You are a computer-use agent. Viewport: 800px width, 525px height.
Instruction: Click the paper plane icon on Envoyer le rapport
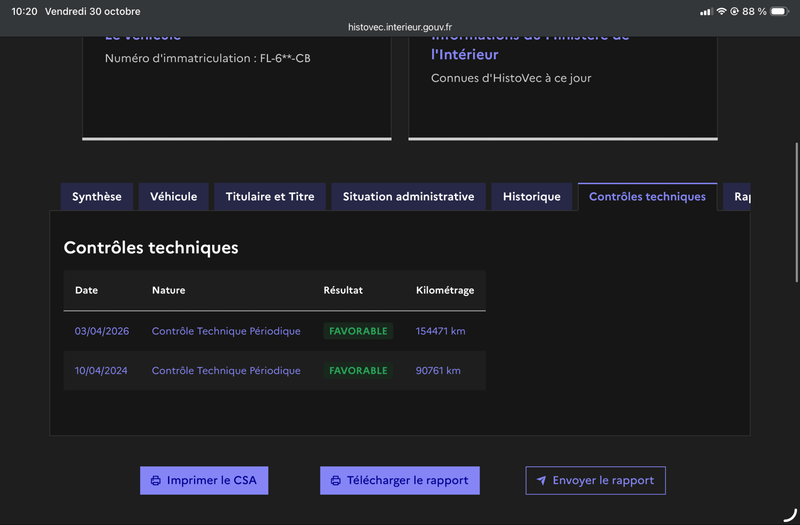coord(541,481)
